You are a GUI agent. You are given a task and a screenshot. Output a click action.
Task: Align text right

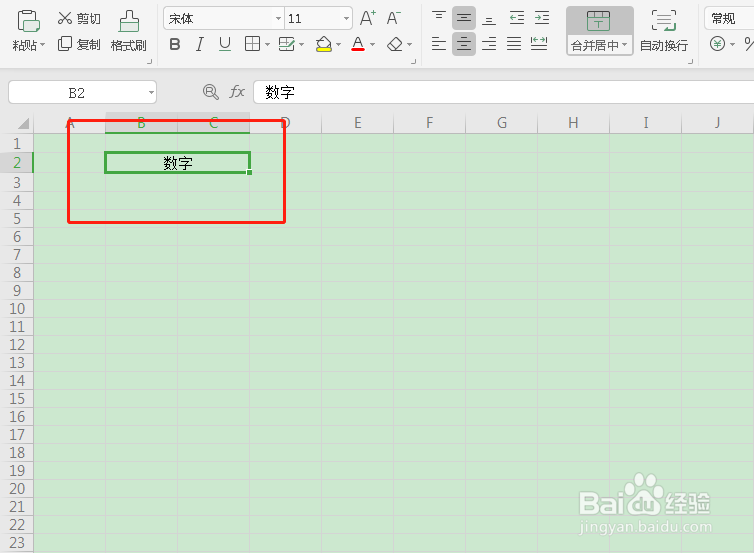pyautogui.click(x=489, y=44)
